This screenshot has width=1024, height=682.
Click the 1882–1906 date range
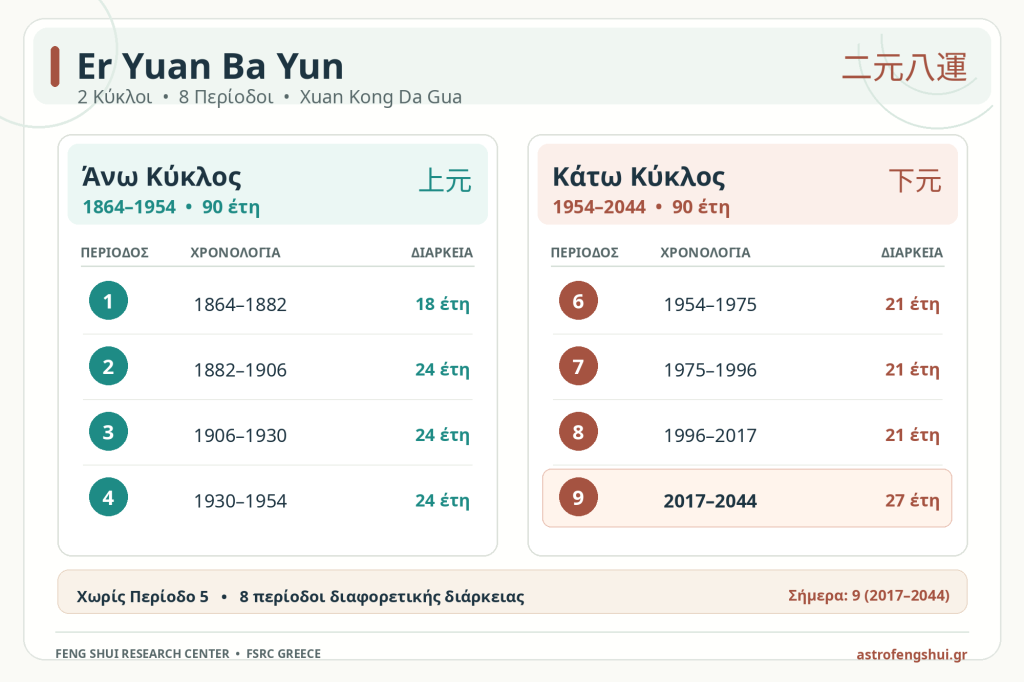[x=240, y=370]
